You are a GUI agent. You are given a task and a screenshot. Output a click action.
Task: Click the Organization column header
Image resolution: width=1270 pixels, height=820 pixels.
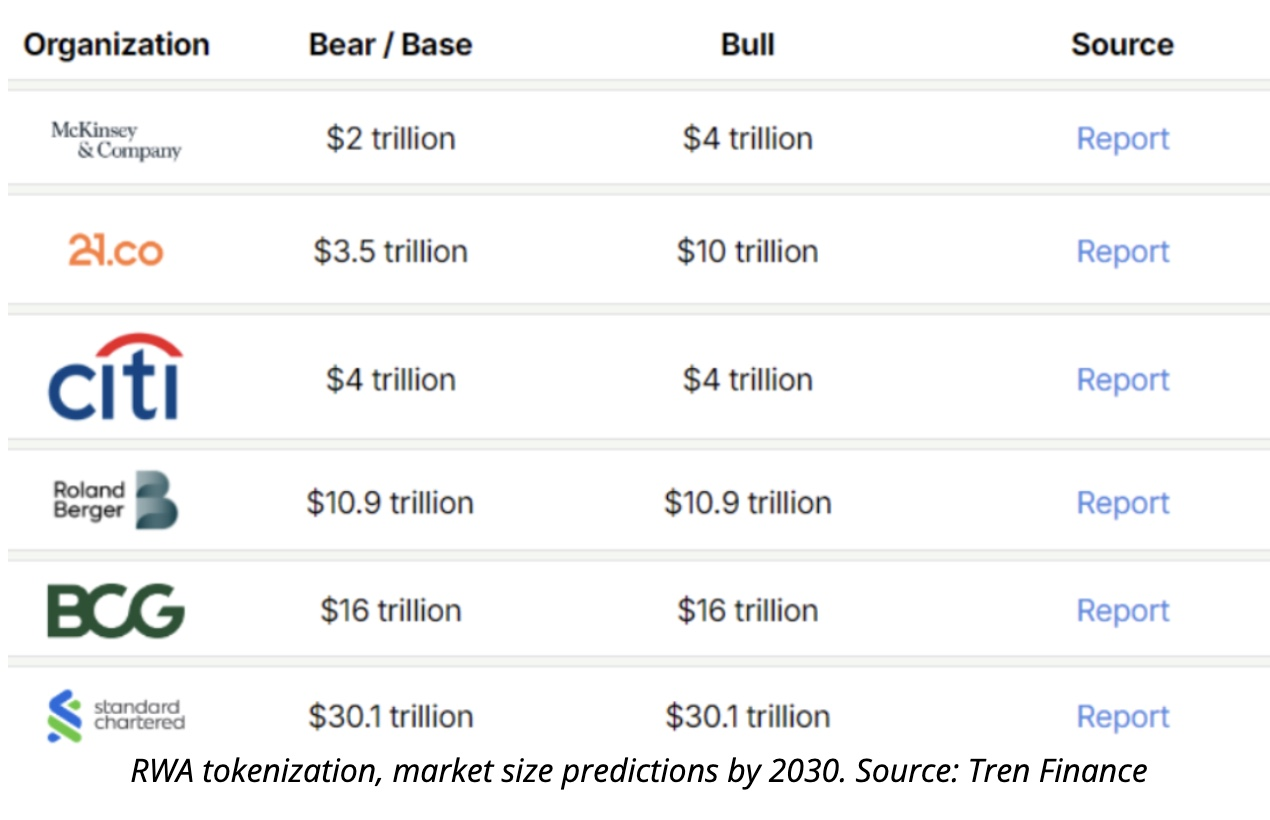click(x=116, y=45)
